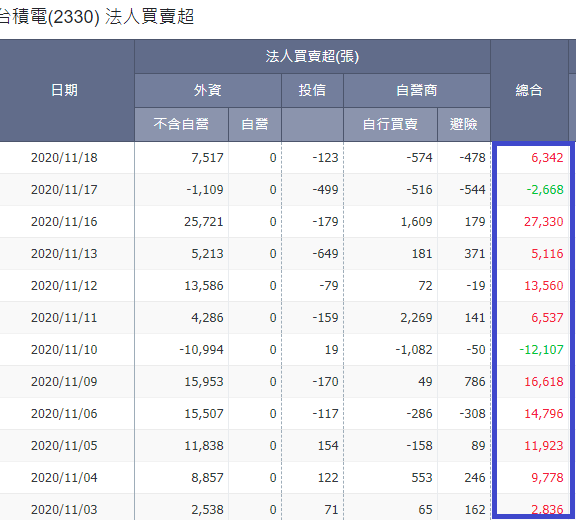The width and height of the screenshot is (576, 520).
Task: Click dealer self-trading value -1,082
Action: [x=414, y=350]
